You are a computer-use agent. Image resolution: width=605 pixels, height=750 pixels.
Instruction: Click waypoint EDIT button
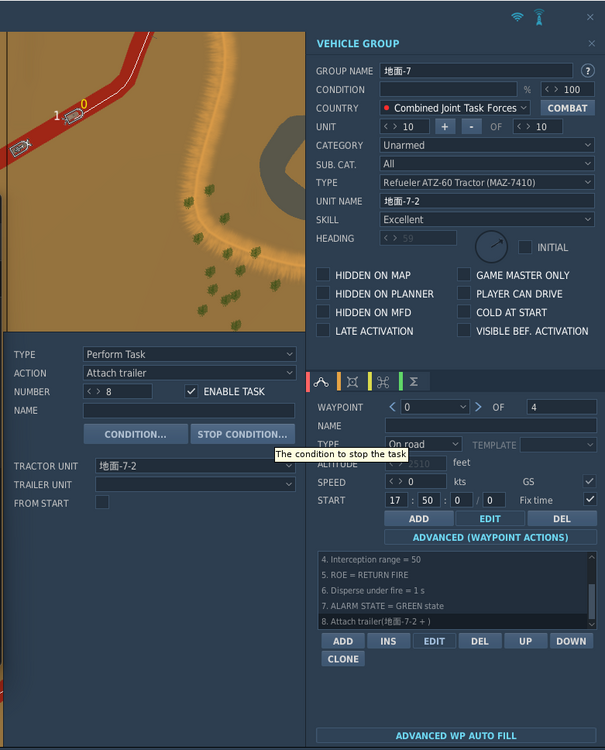[x=490, y=518]
